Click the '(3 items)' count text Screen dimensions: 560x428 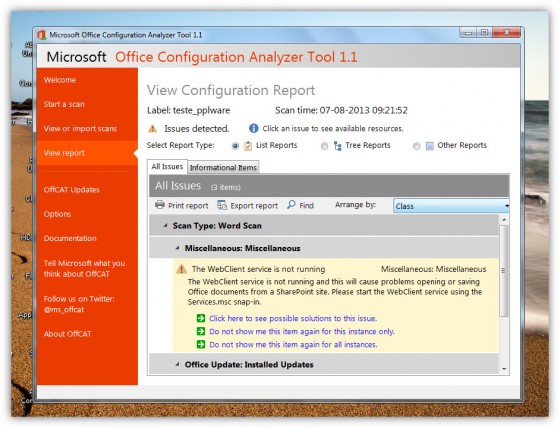[x=226, y=187]
